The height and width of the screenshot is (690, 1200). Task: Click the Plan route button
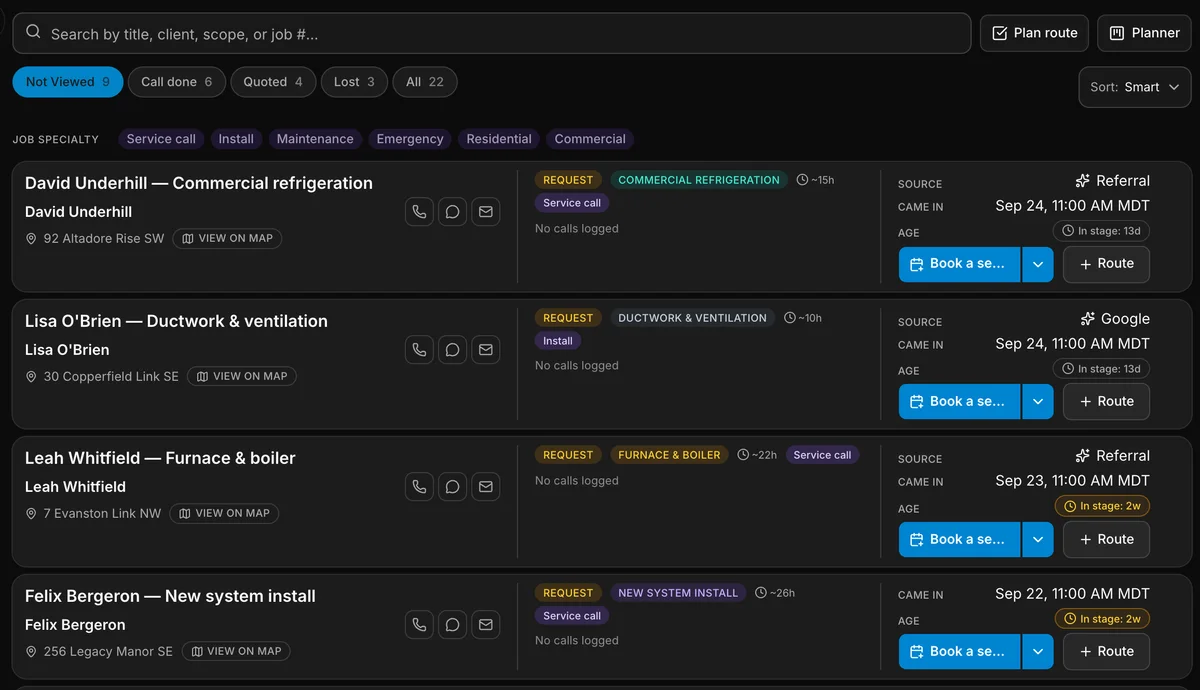click(1034, 33)
